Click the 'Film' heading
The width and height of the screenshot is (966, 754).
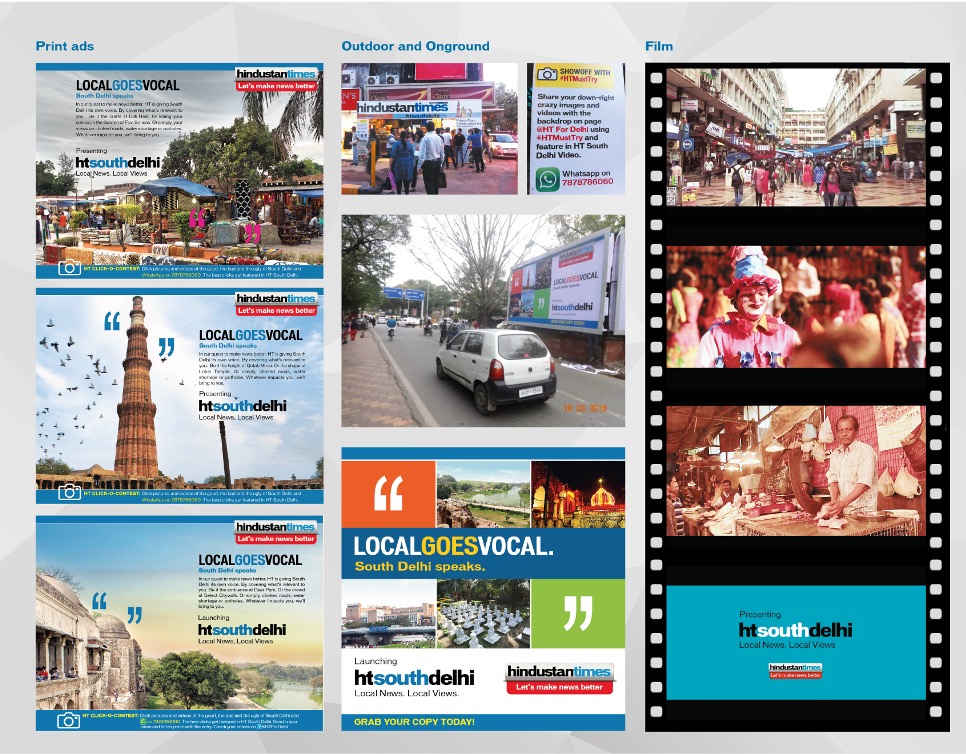pos(659,46)
